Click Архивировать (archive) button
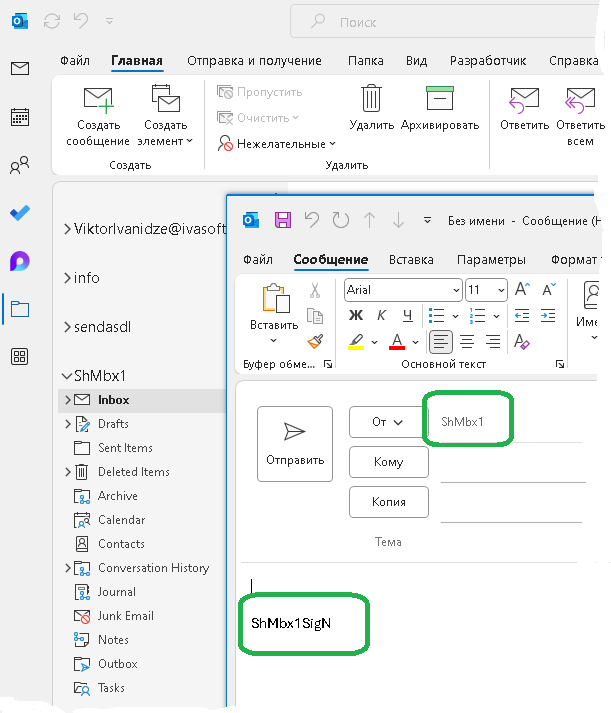The image size is (611, 713). coord(440,108)
